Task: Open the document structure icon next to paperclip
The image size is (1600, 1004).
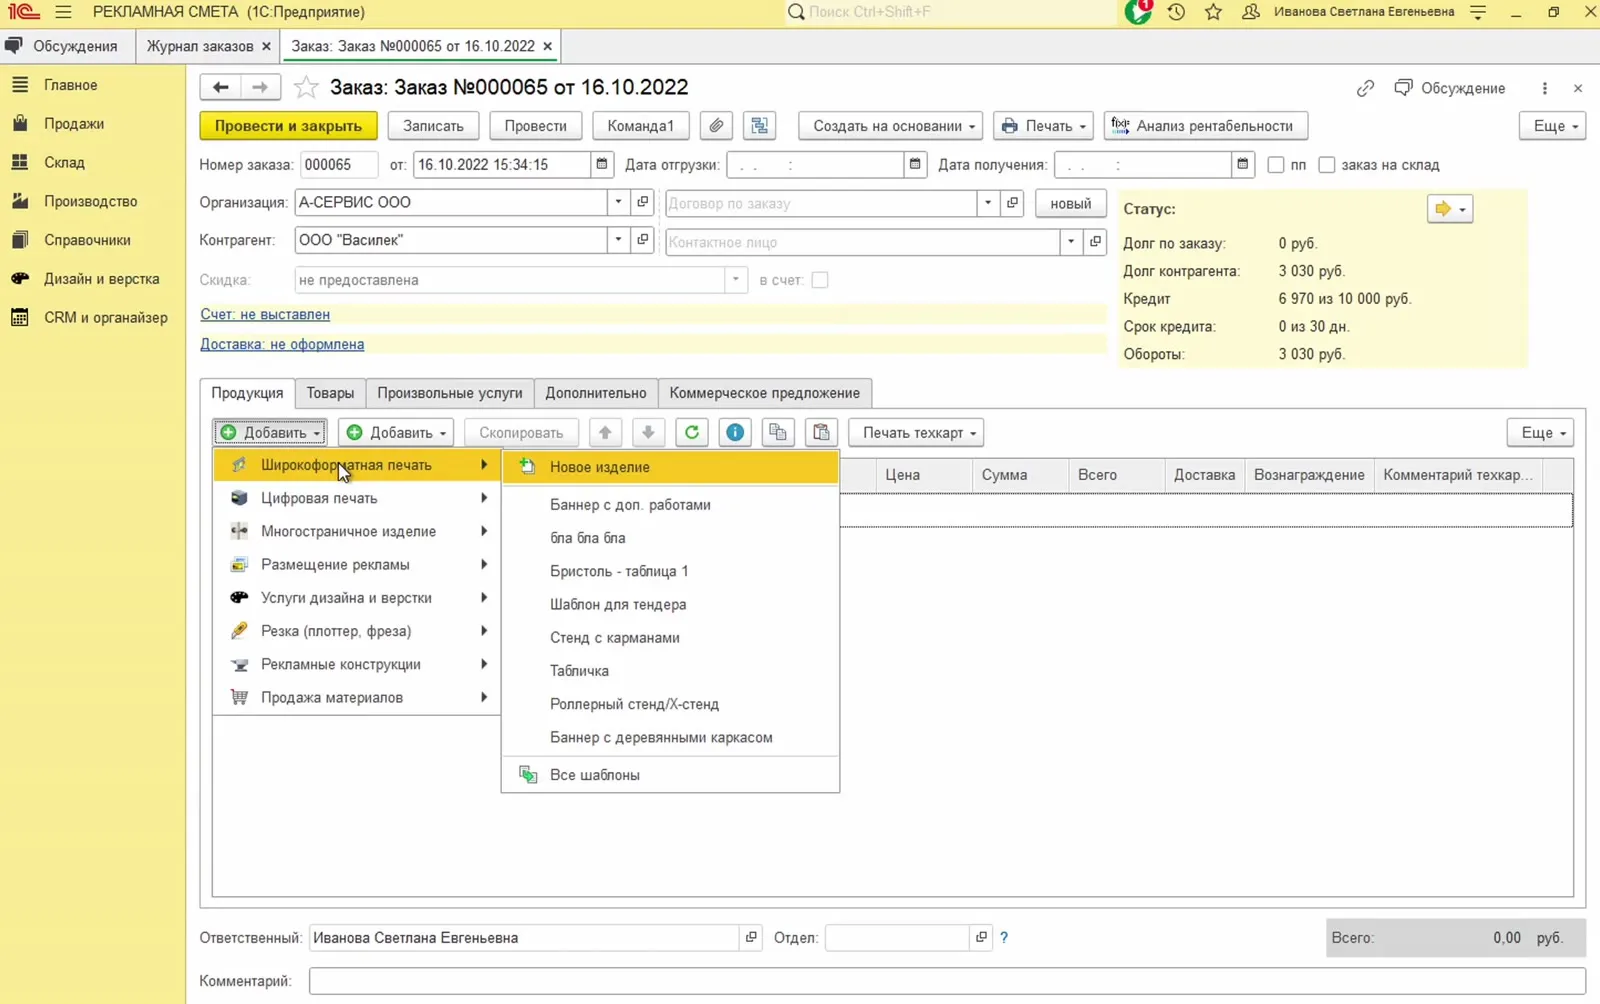Action: click(x=760, y=126)
